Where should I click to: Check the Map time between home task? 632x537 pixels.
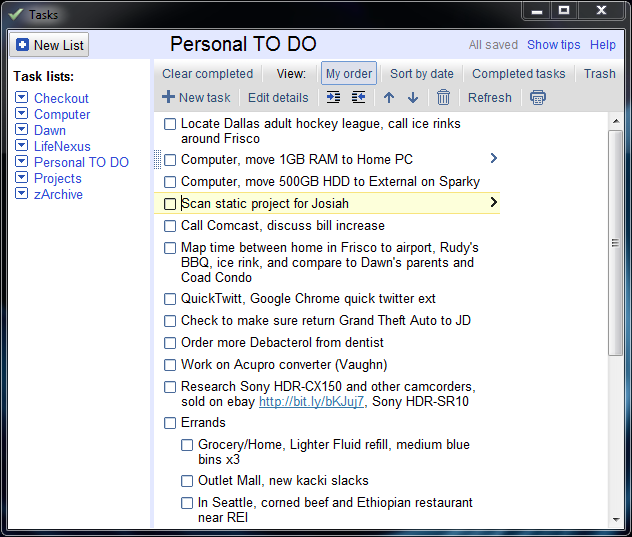(170, 248)
